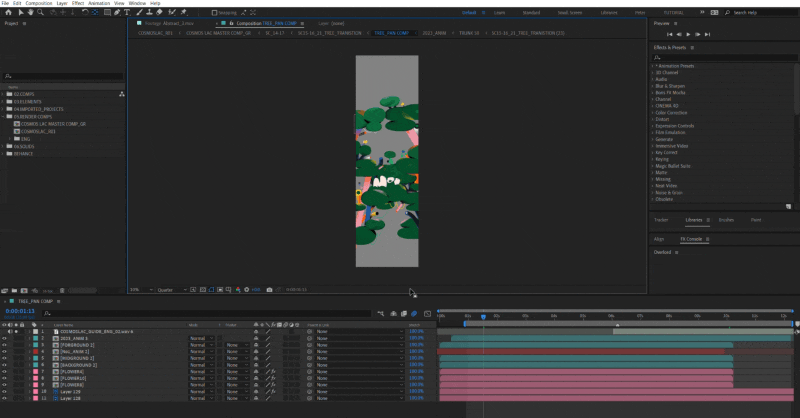Open the Quarter resolution dropdown

pos(171,290)
